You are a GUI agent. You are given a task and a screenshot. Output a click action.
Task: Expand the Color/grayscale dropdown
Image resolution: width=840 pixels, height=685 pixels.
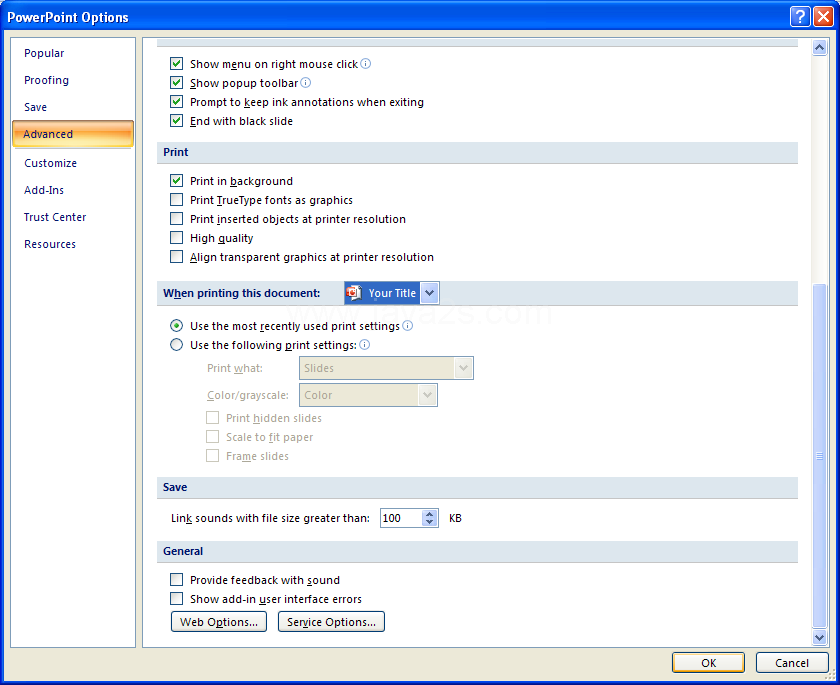click(427, 395)
